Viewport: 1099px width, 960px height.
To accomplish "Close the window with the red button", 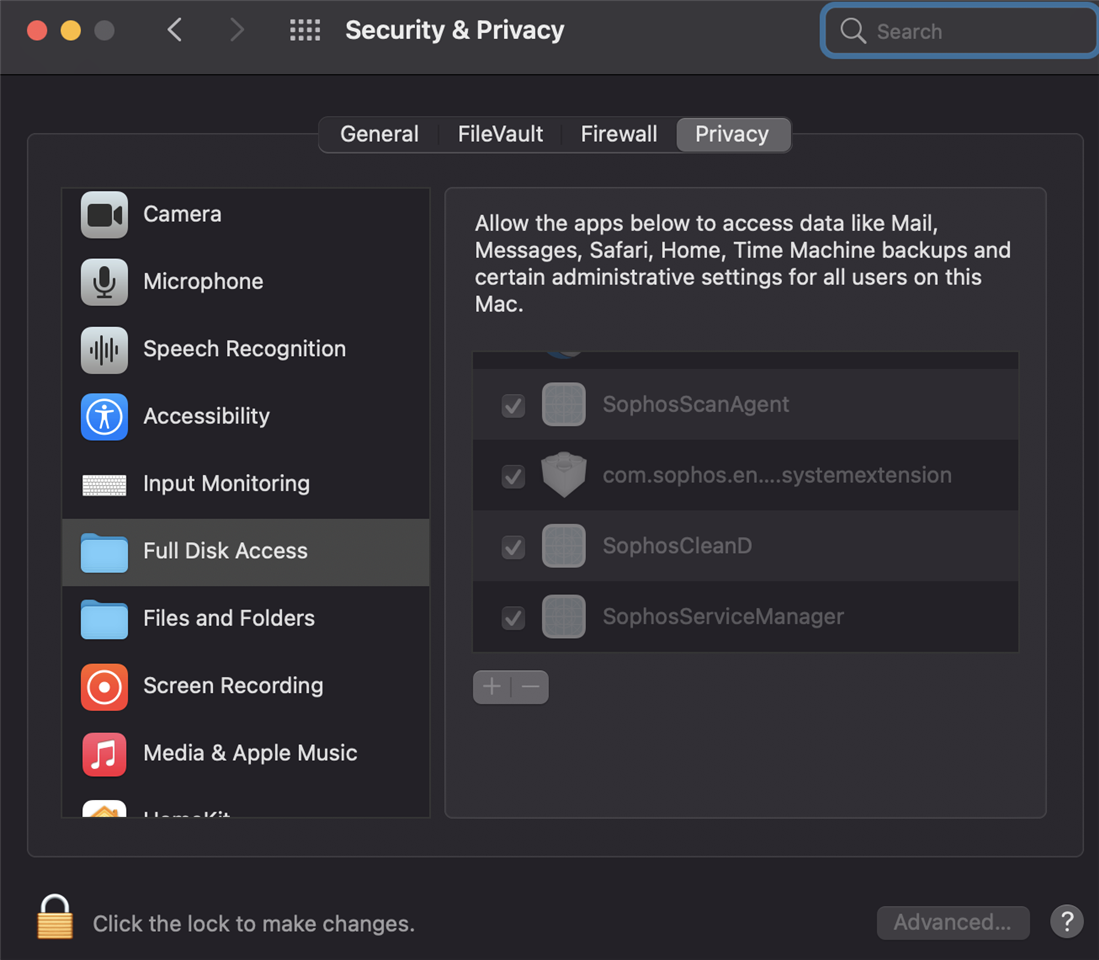I will pos(37,30).
